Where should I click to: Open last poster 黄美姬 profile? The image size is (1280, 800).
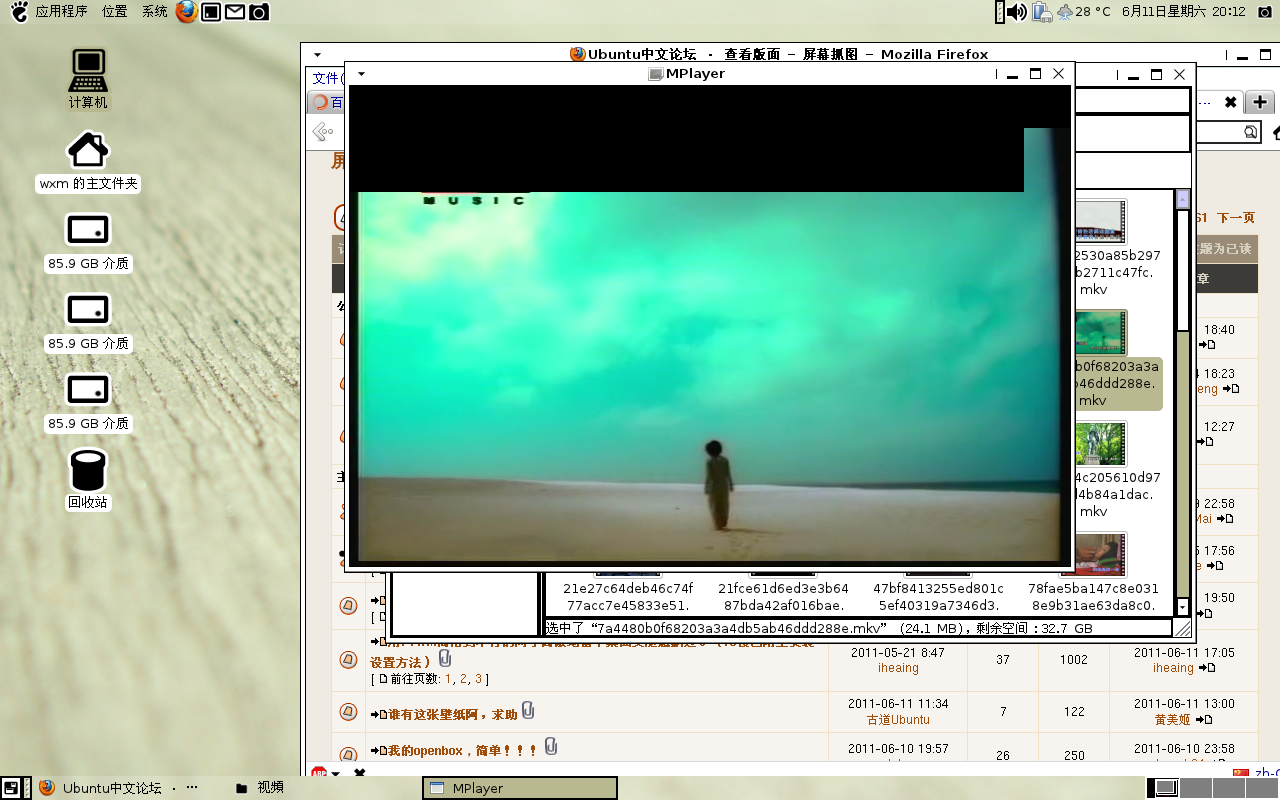tap(1173, 719)
